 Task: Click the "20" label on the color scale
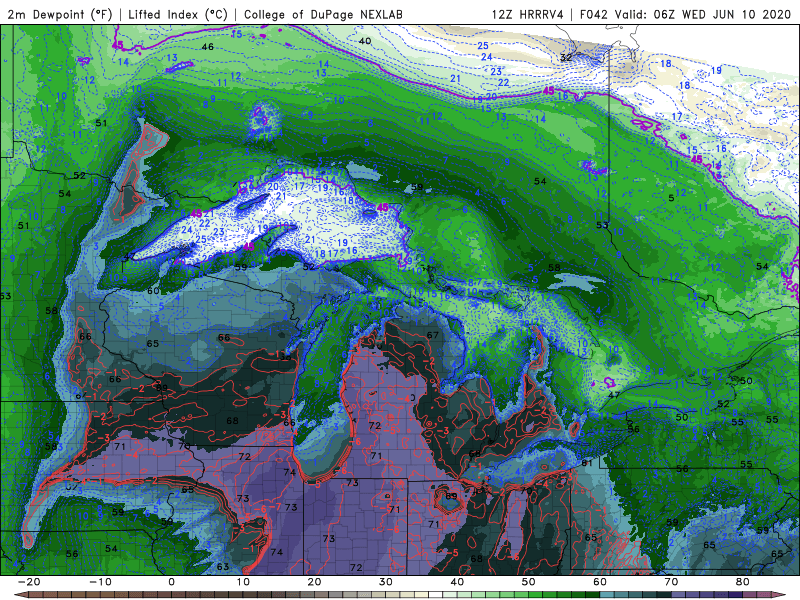[314, 582]
